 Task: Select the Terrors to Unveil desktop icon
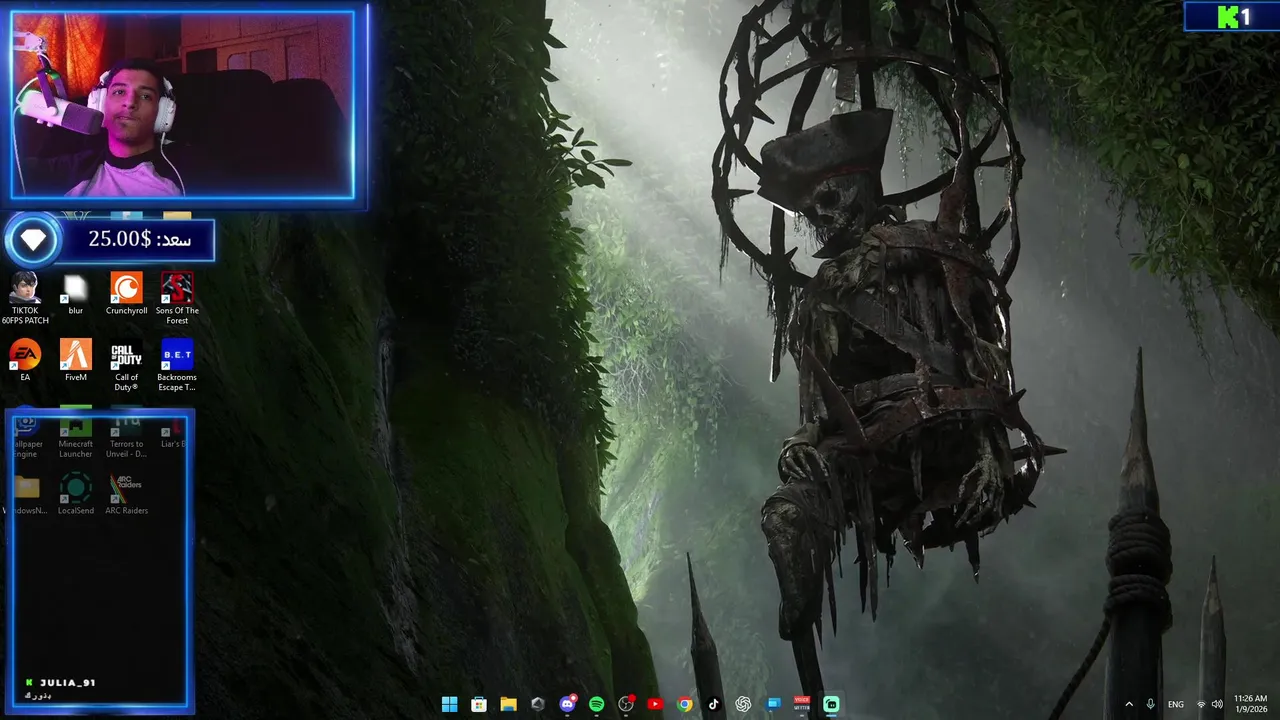[x=127, y=433]
